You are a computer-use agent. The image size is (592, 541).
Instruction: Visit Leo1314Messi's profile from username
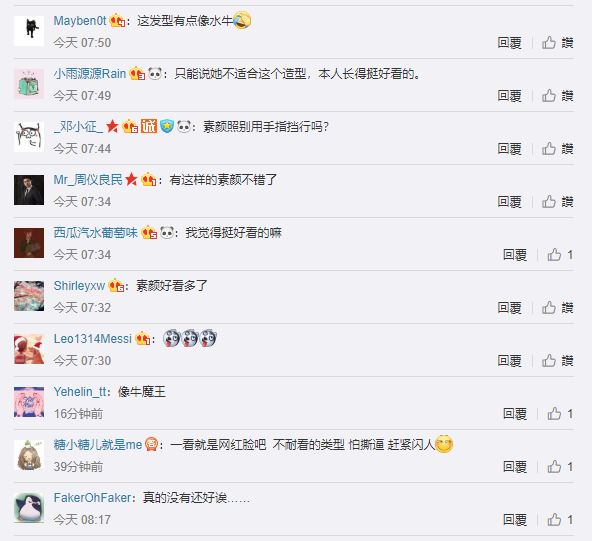(x=92, y=339)
